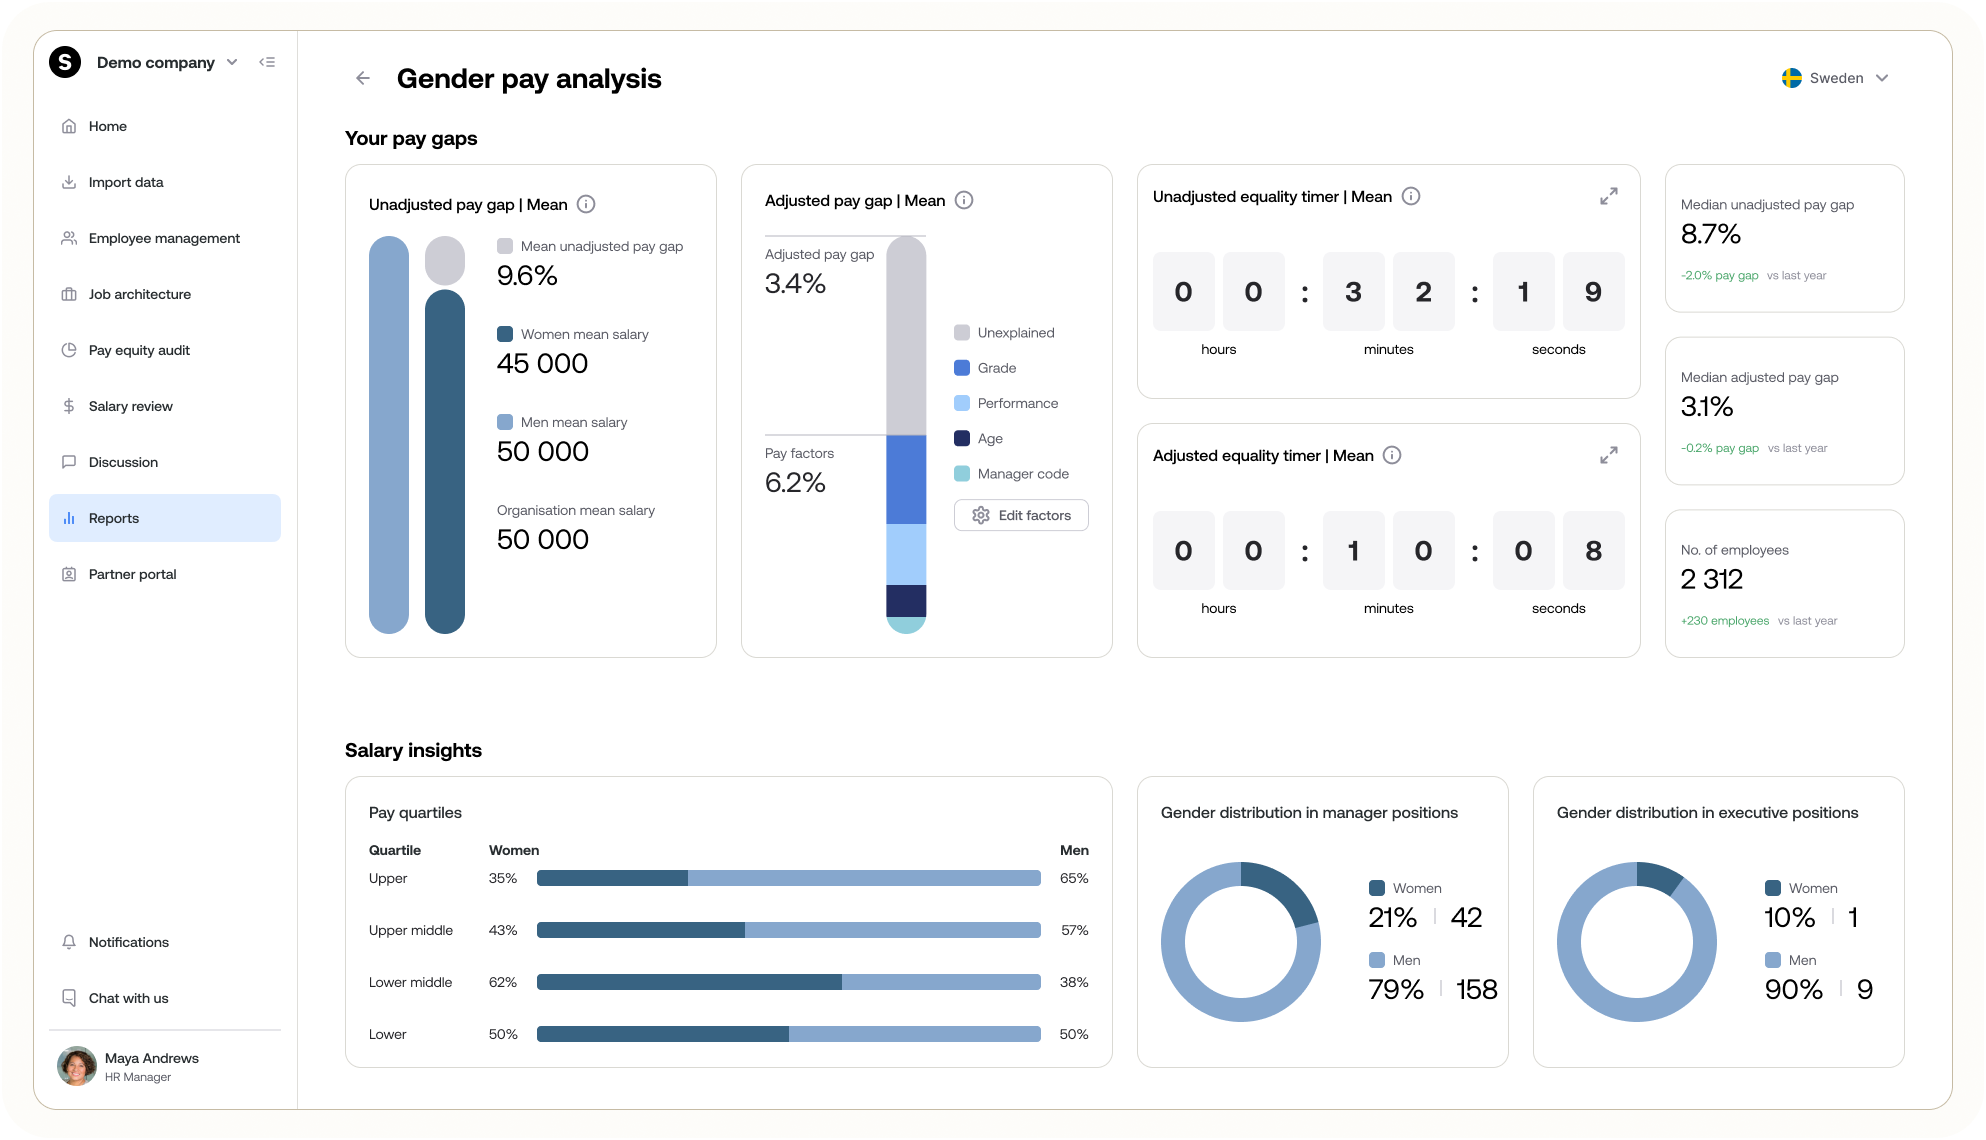Collapse the sidebar with the toggle icon
This screenshot has height=1140, width=1986.
267,62
